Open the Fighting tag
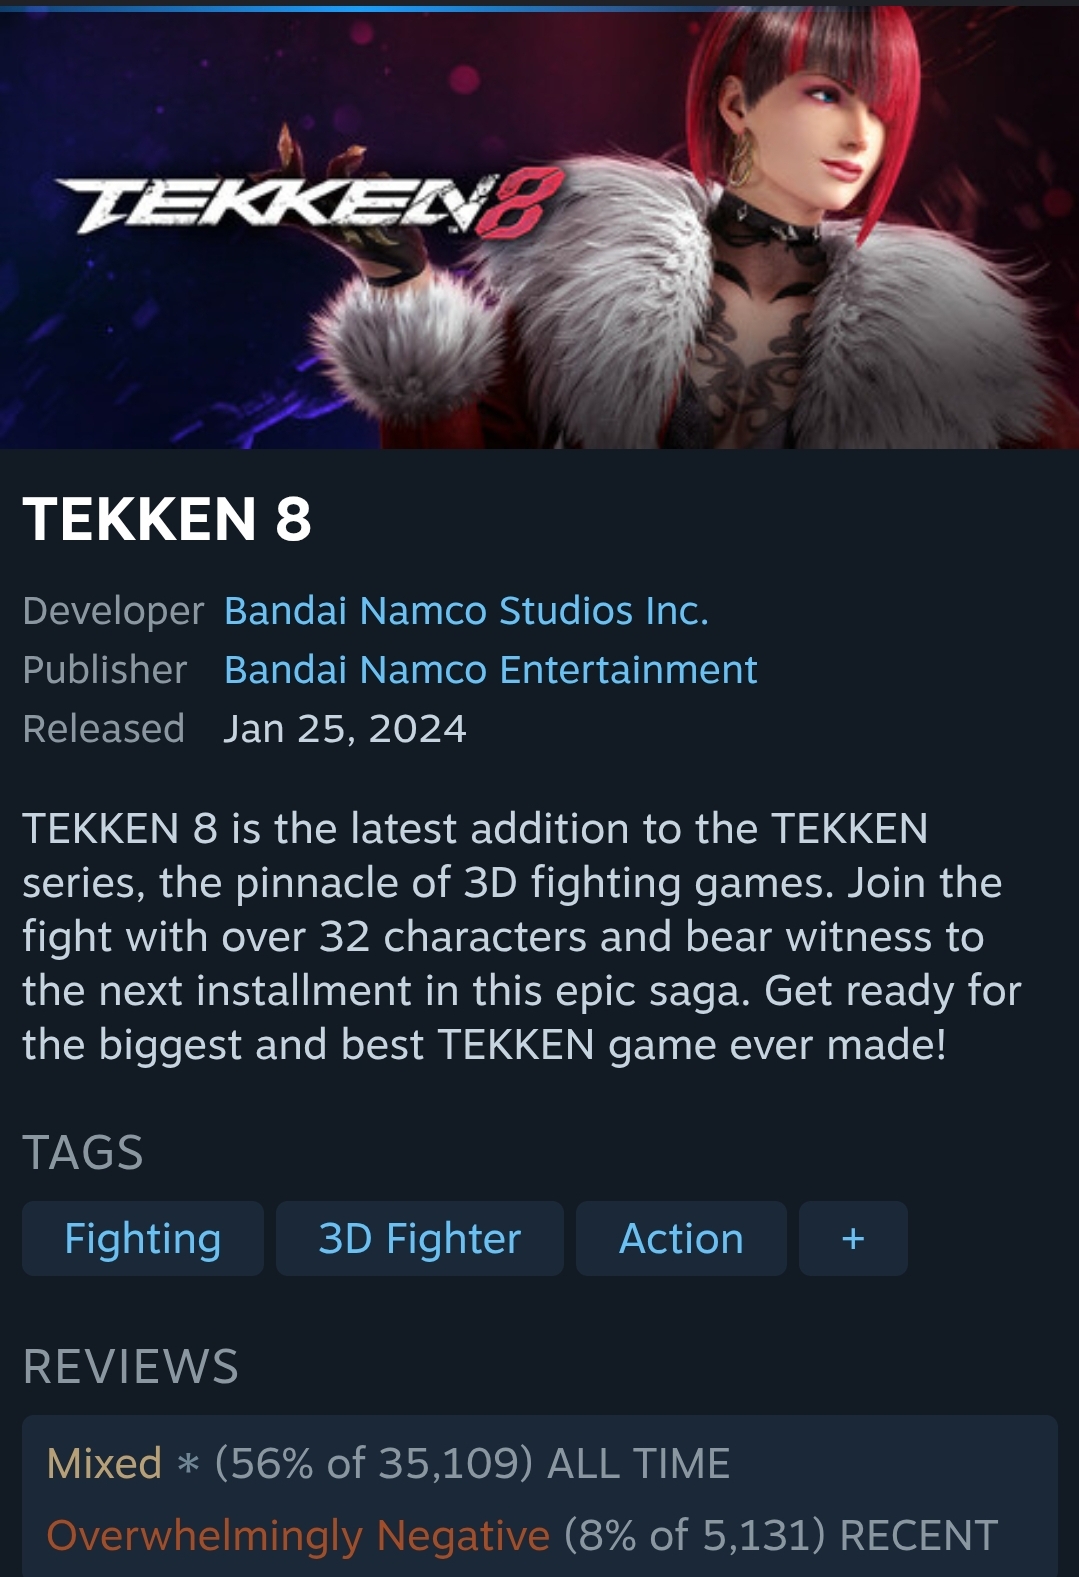1079x1577 pixels. (143, 1238)
